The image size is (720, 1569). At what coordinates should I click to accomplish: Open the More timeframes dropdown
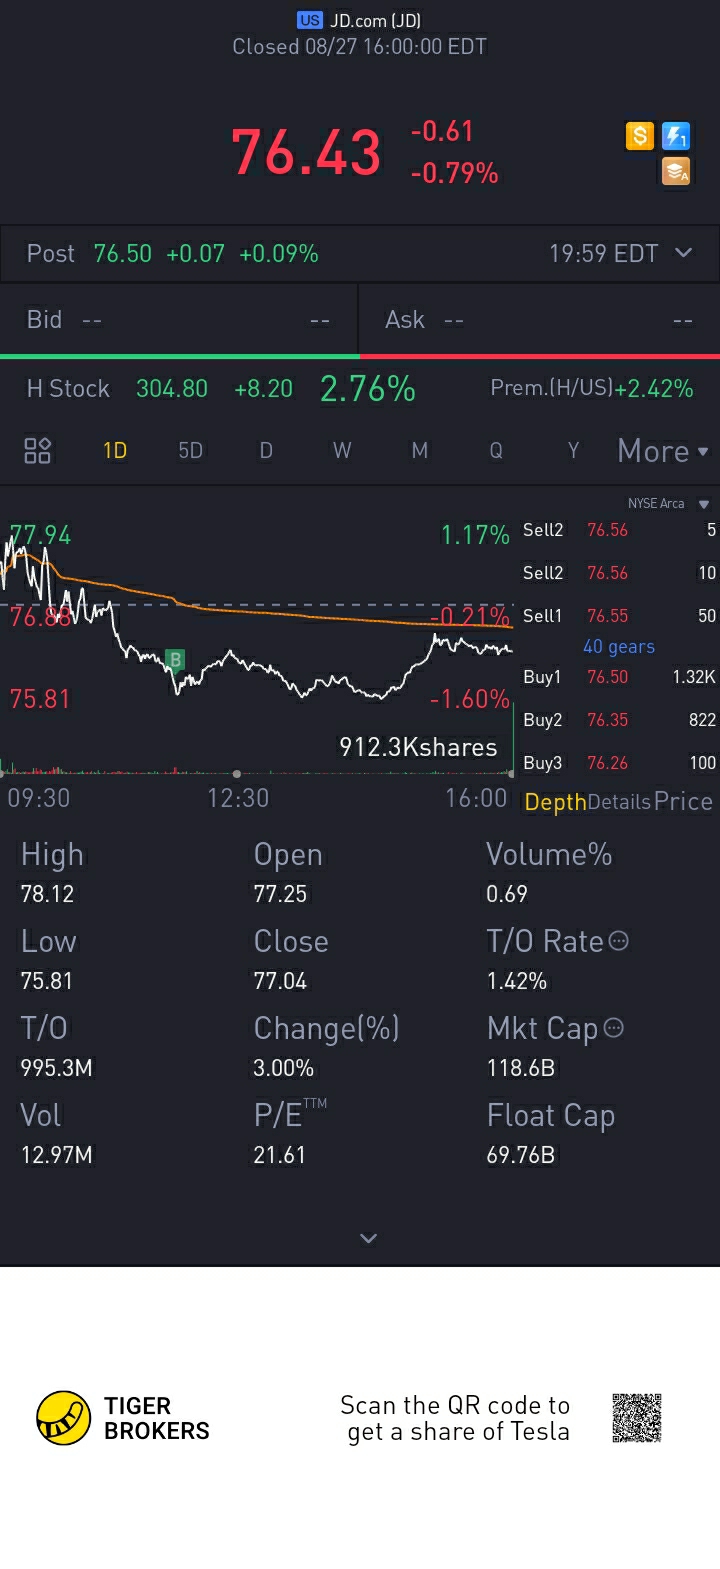(x=663, y=451)
